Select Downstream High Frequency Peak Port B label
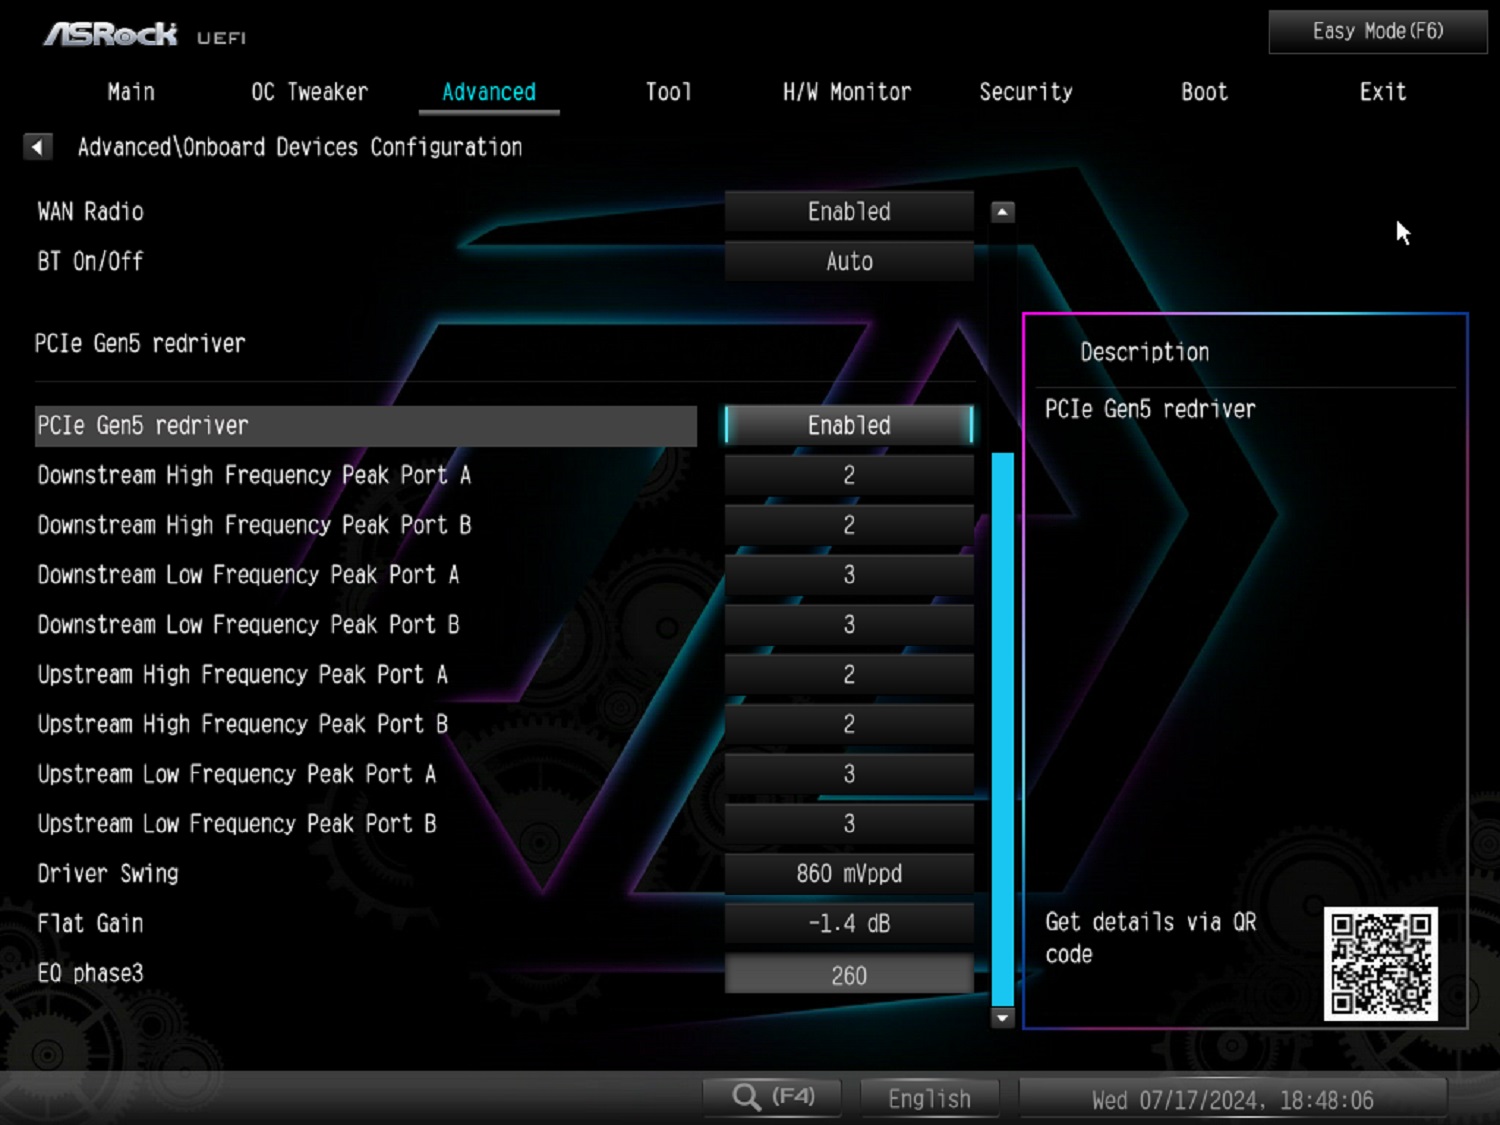Image resolution: width=1500 pixels, height=1125 pixels. click(x=254, y=525)
